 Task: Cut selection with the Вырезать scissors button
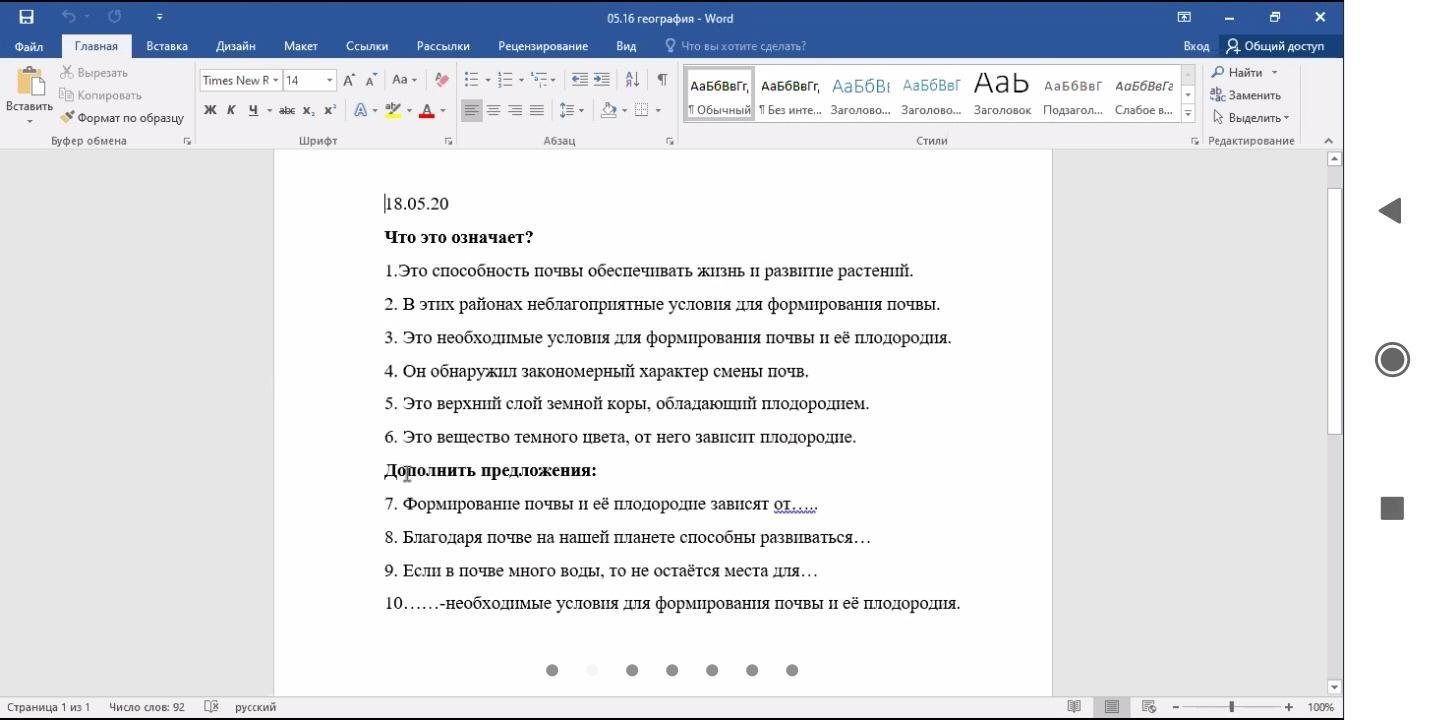[x=94, y=73]
